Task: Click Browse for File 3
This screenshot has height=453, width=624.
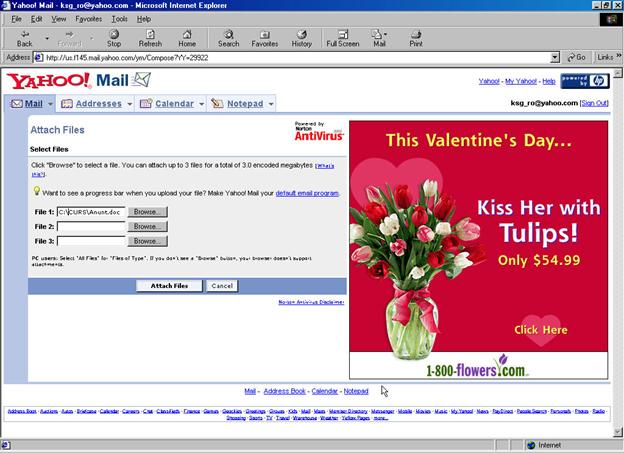Action: pyautogui.click(x=147, y=241)
